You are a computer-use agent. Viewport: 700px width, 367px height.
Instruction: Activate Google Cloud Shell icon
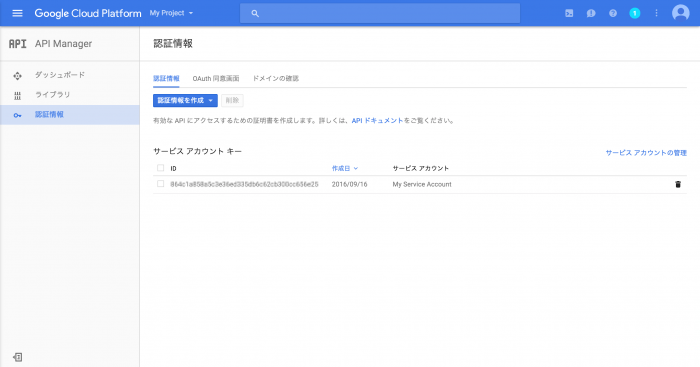tap(569, 13)
